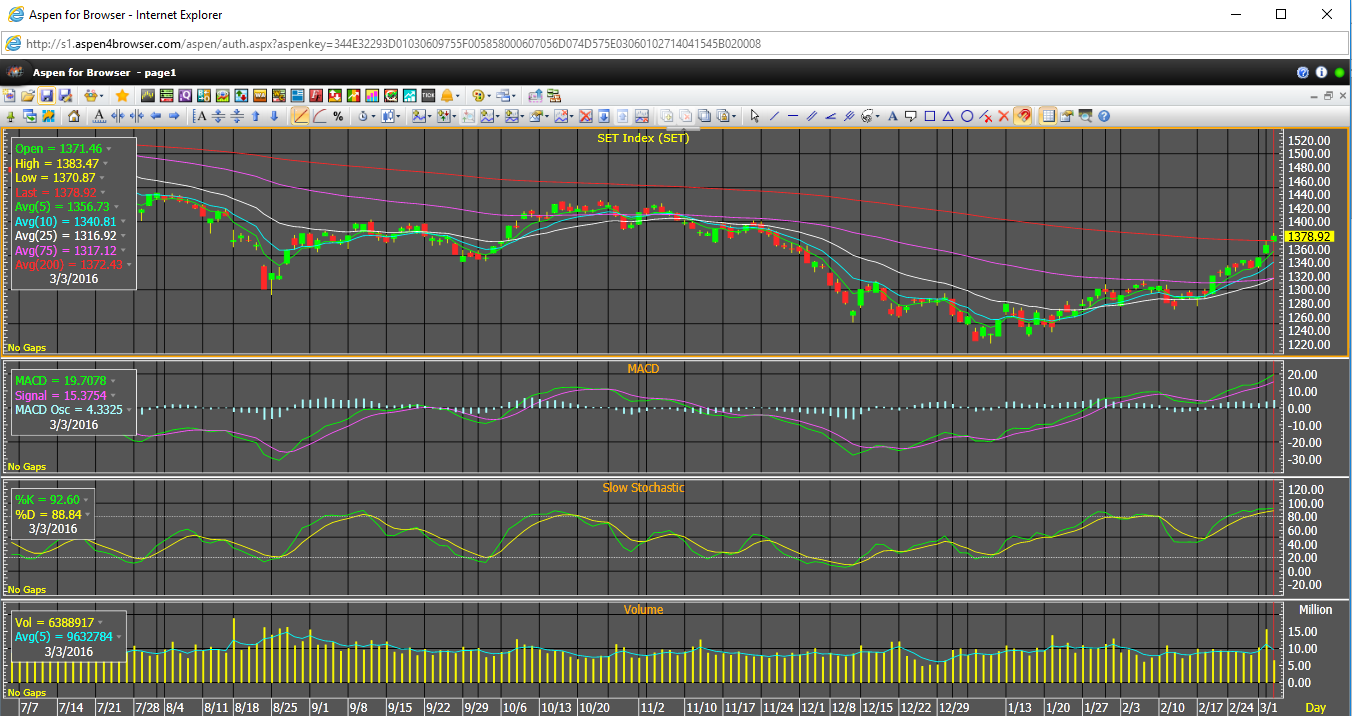Click the Slow Stochastic panel title

coord(643,488)
